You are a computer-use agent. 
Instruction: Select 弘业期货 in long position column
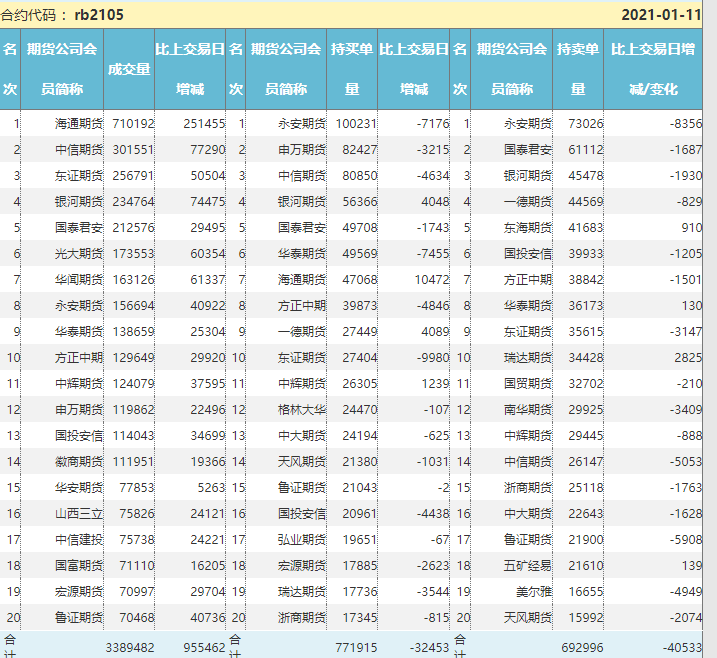coord(302,540)
